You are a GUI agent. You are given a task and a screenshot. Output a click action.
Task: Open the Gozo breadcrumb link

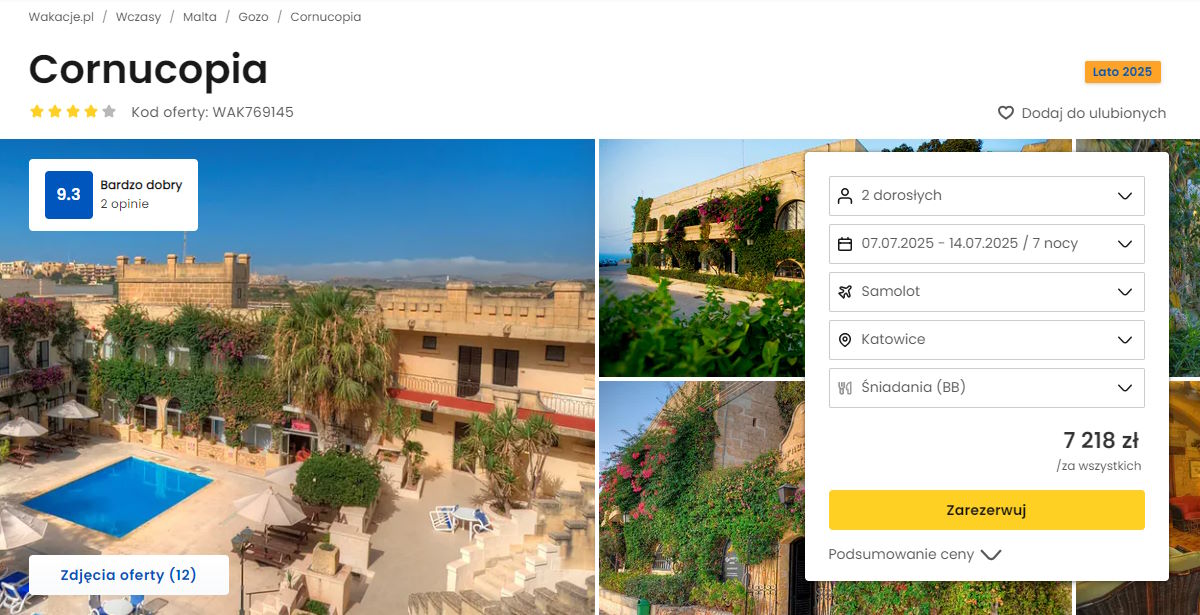[253, 17]
